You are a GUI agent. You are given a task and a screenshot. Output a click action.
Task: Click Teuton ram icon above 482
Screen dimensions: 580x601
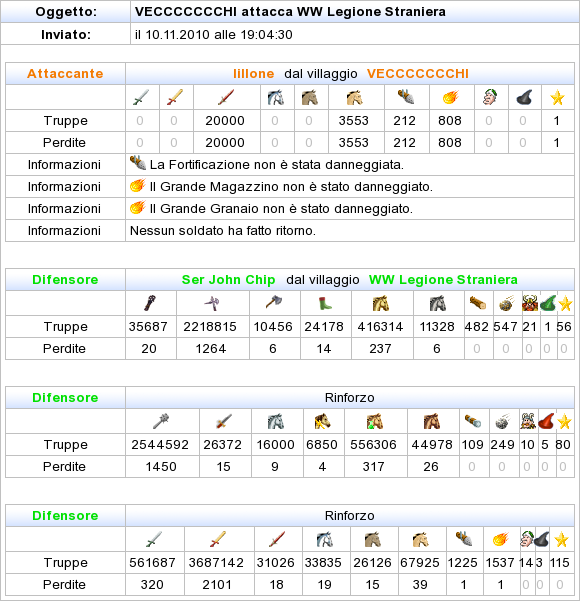click(x=478, y=303)
